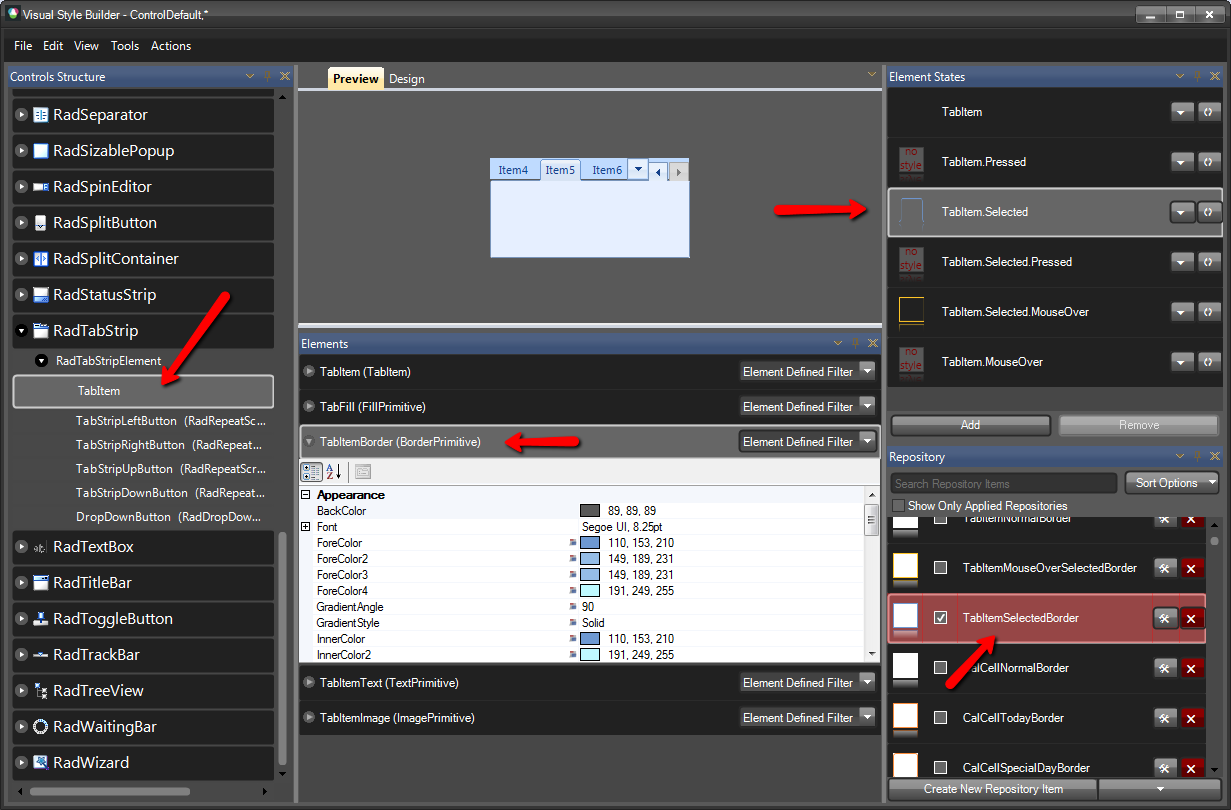Expand the TabFill (FillPrimitive) element
Screen dimensions: 1231x810
309,407
